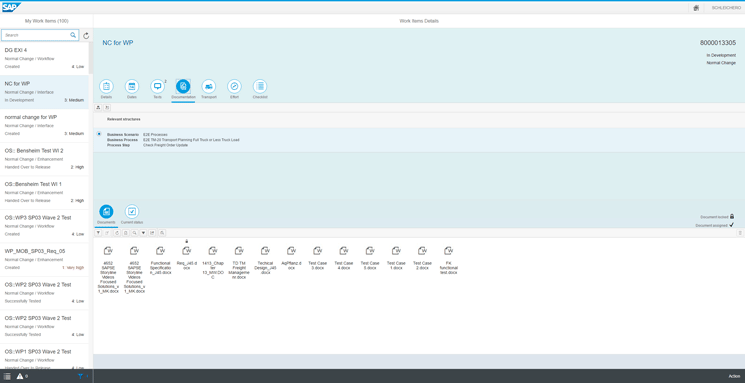Open Test Case 3.docx document

[317, 258]
